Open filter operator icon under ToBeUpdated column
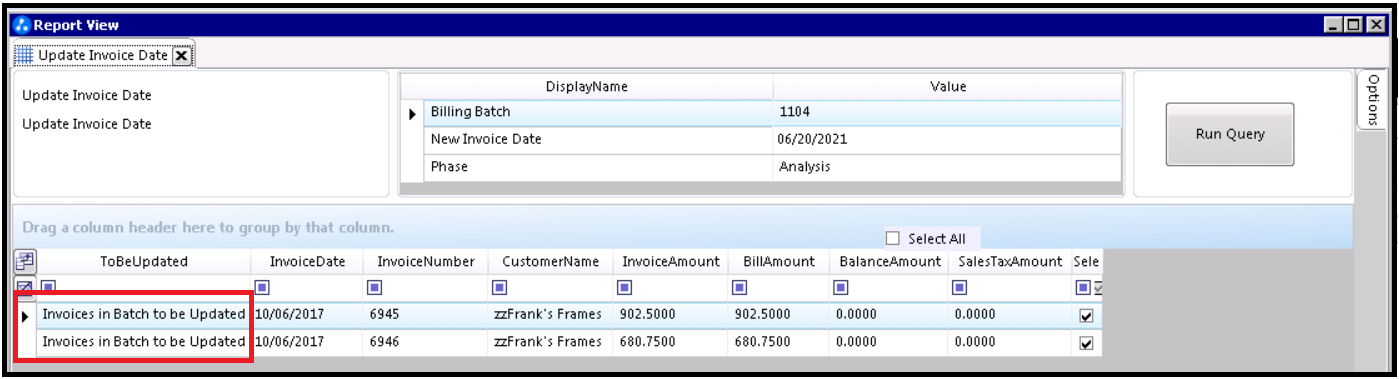The image size is (1399, 379). 49,288
